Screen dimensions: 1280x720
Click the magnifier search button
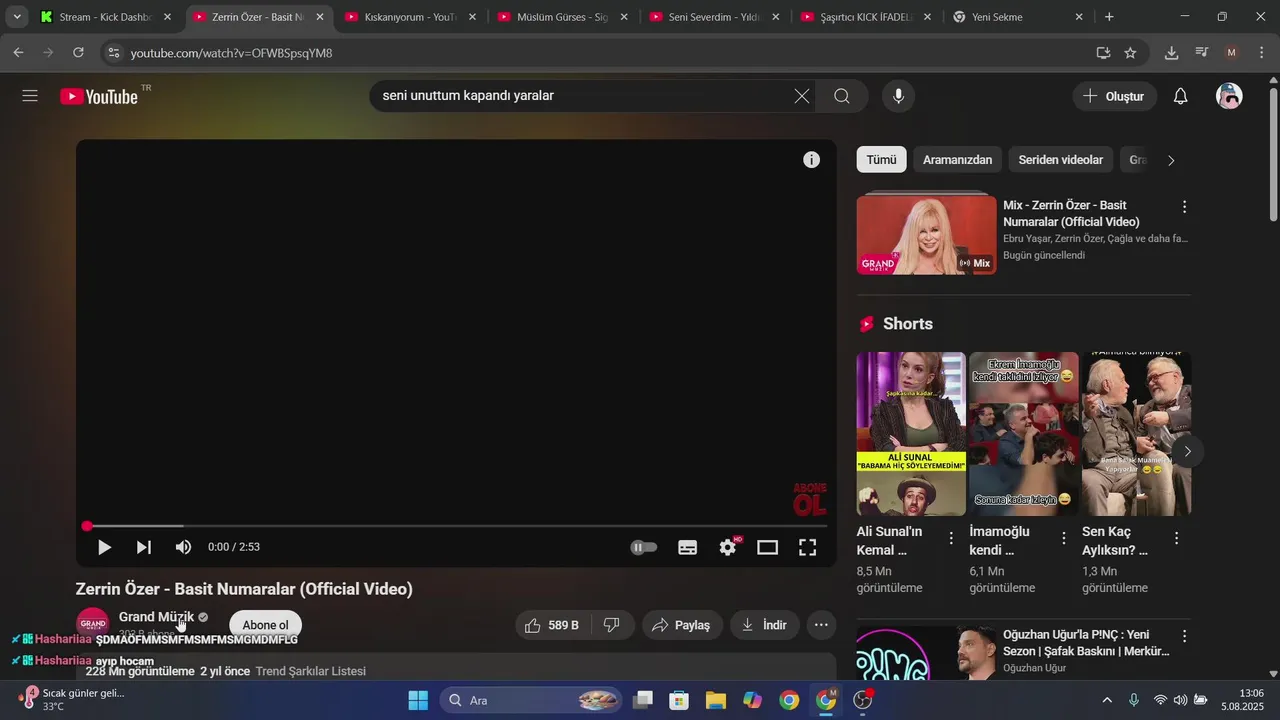842,96
